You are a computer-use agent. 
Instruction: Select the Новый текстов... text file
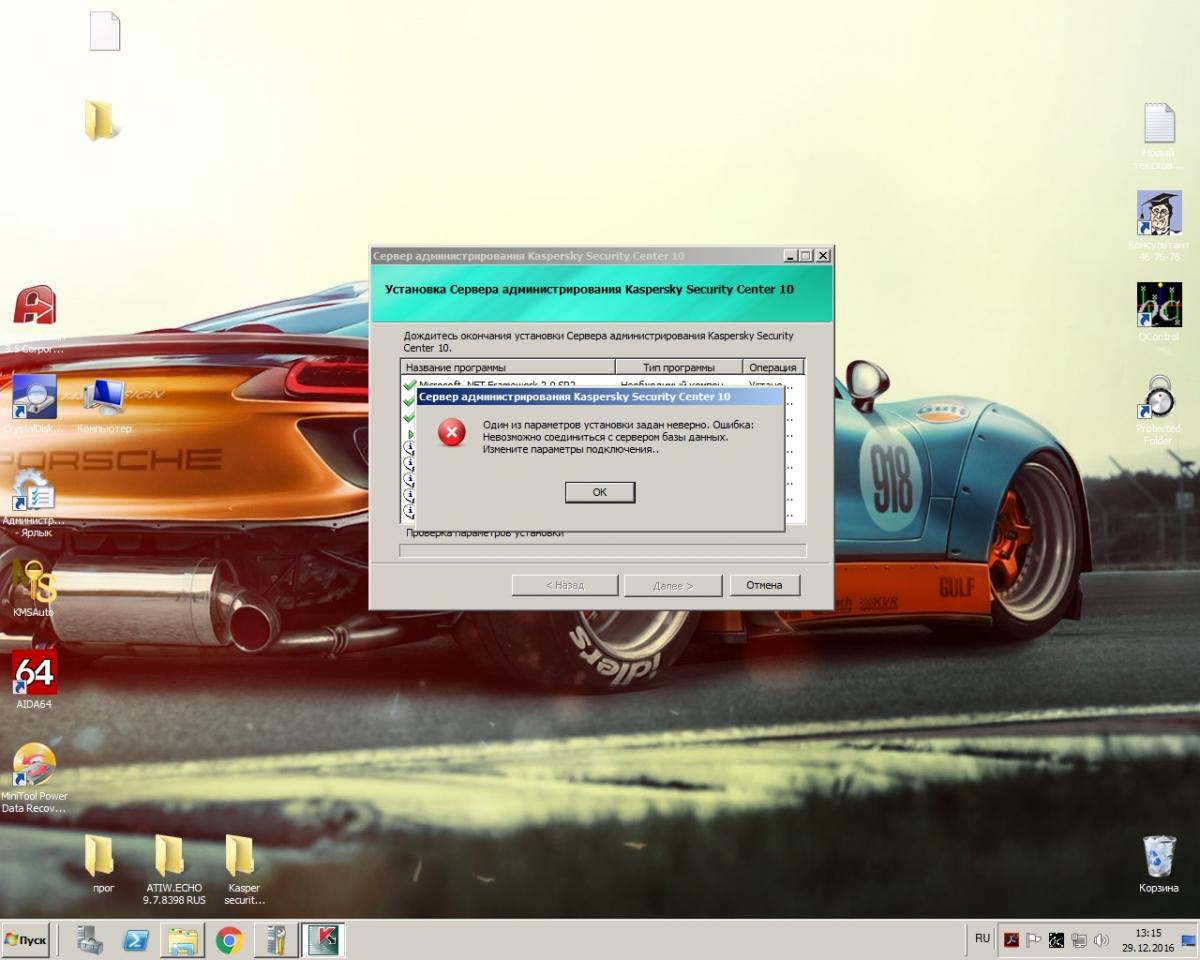(x=1158, y=136)
